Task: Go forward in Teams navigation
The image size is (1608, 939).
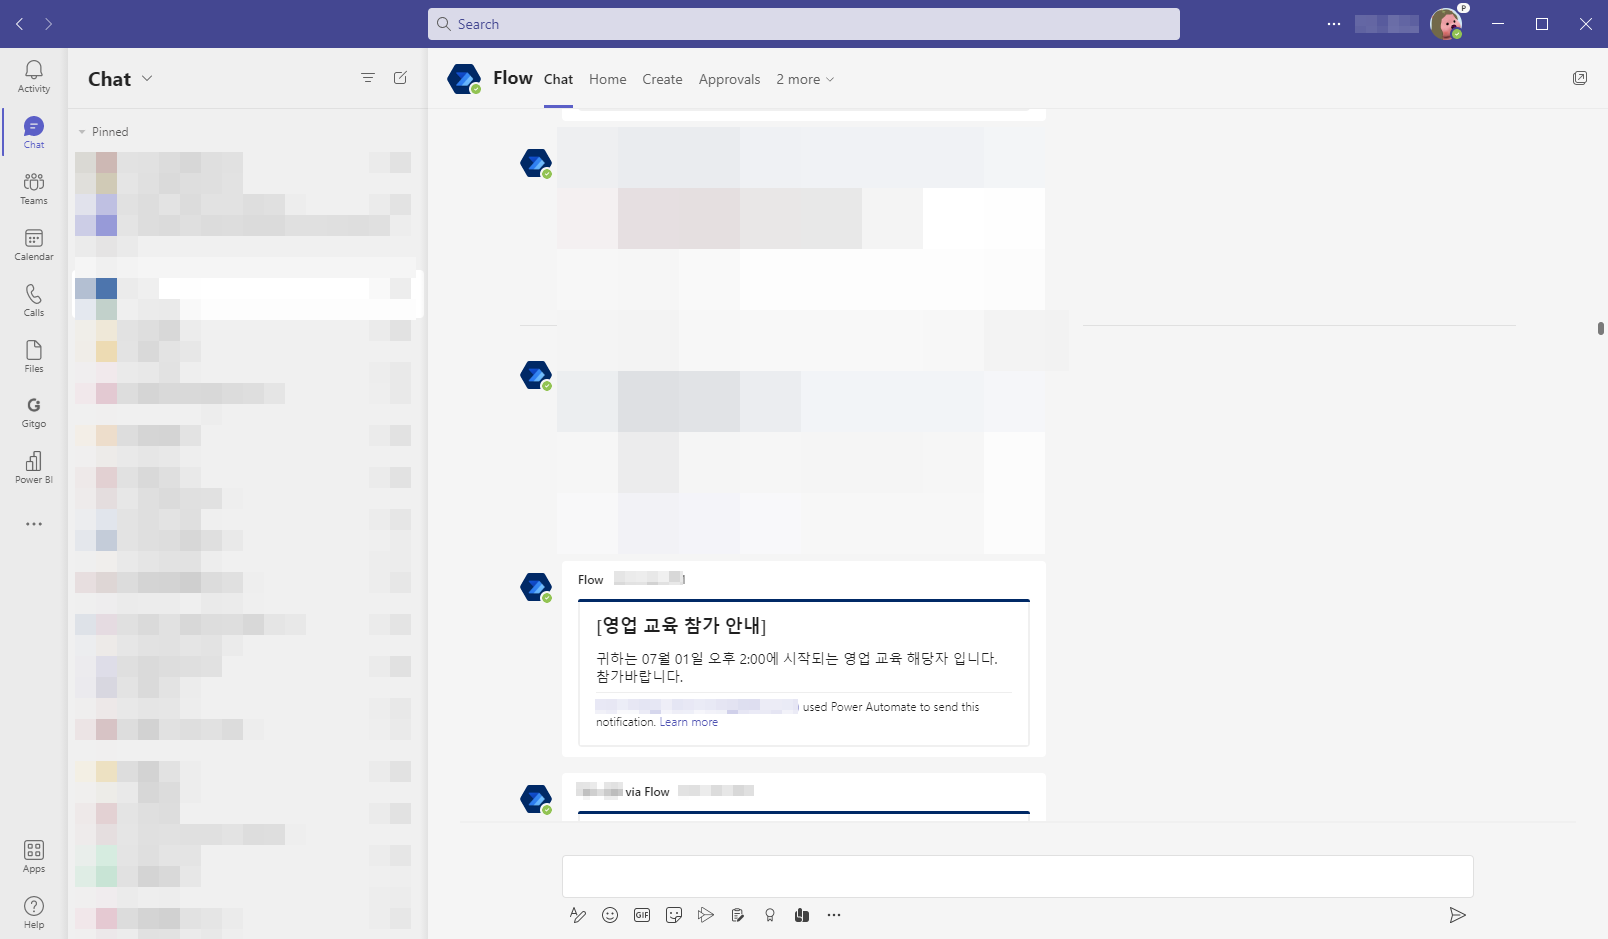Action: tap(48, 24)
